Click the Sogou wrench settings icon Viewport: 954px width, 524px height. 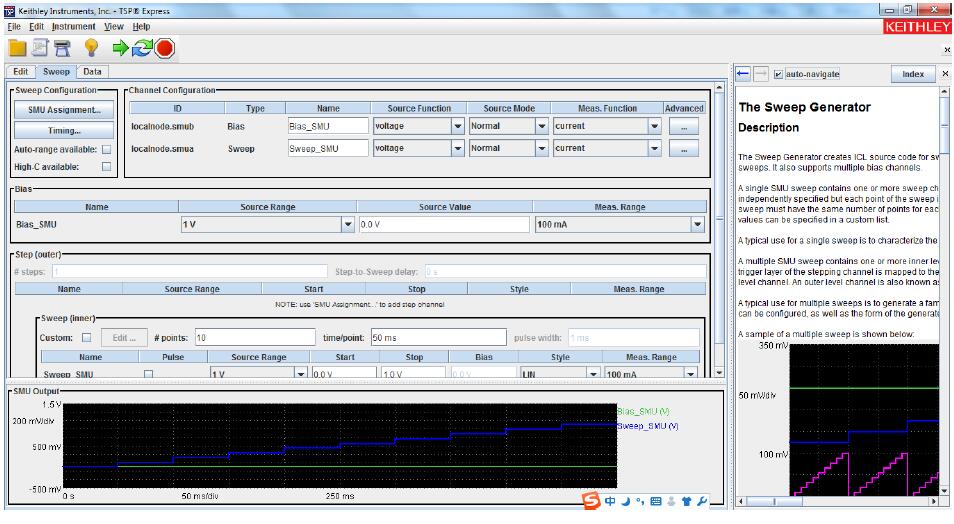point(702,500)
